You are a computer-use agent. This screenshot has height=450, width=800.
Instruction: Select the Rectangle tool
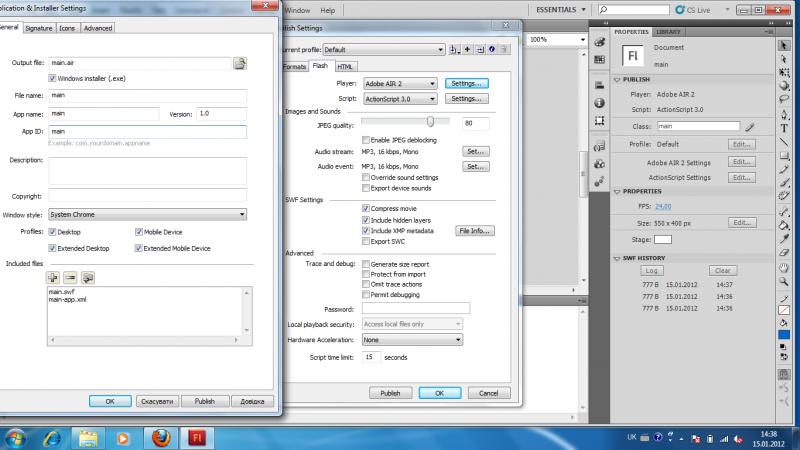784,156
